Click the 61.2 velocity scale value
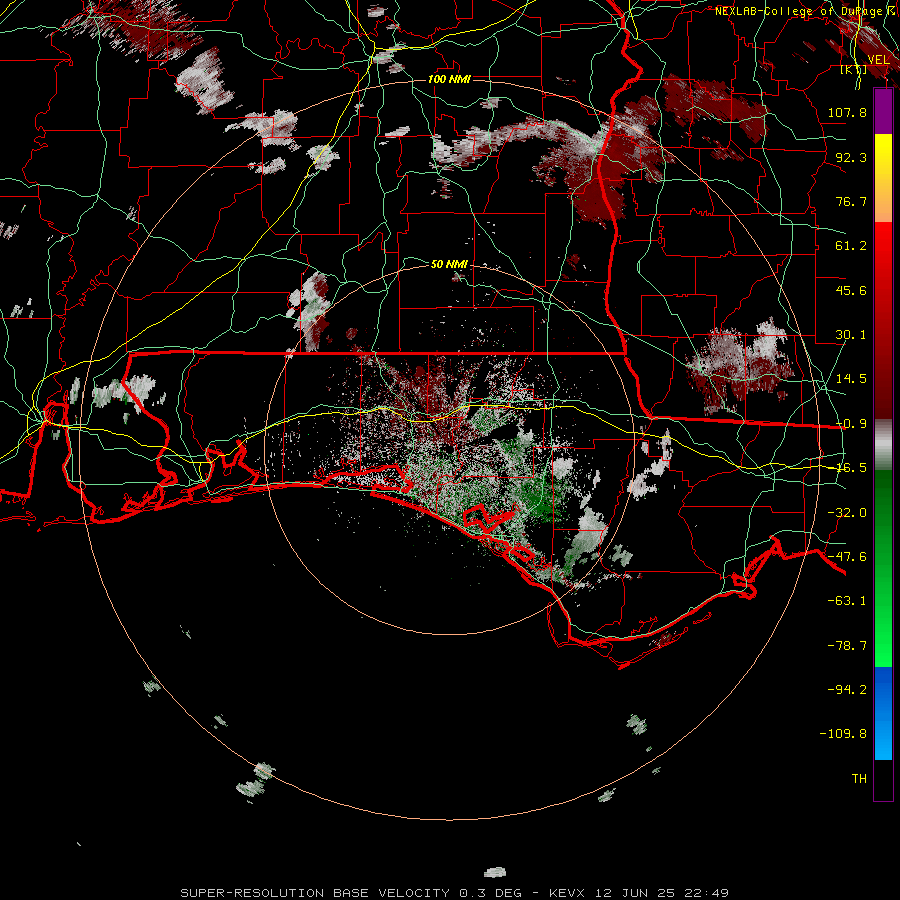The width and height of the screenshot is (900, 900). [x=851, y=246]
